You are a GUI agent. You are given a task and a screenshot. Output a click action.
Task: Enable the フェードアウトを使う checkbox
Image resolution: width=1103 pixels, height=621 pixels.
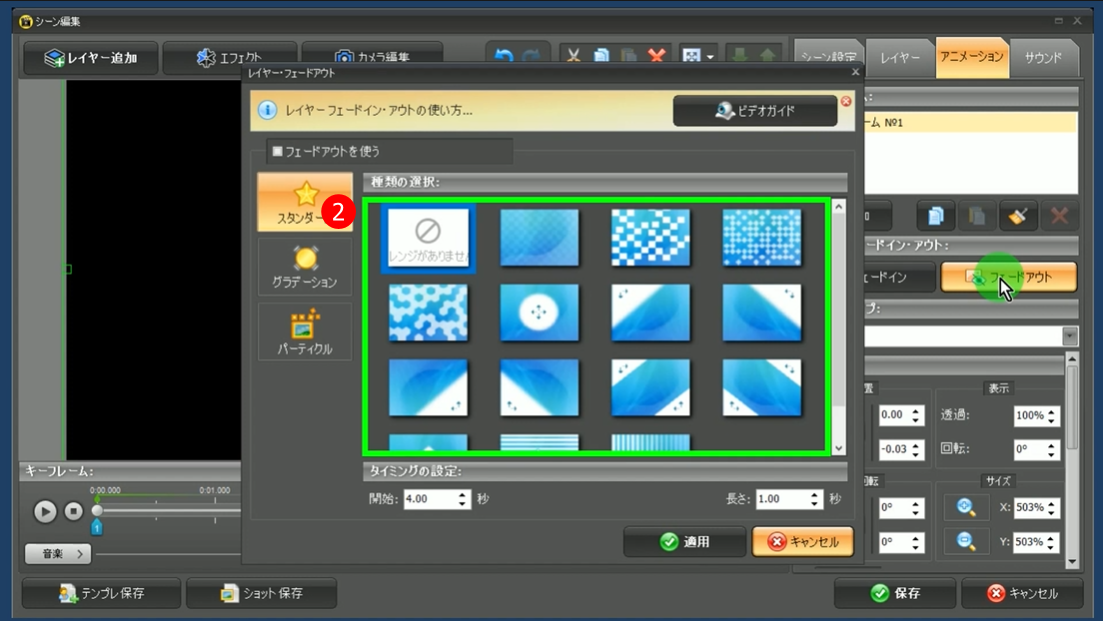point(278,152)
